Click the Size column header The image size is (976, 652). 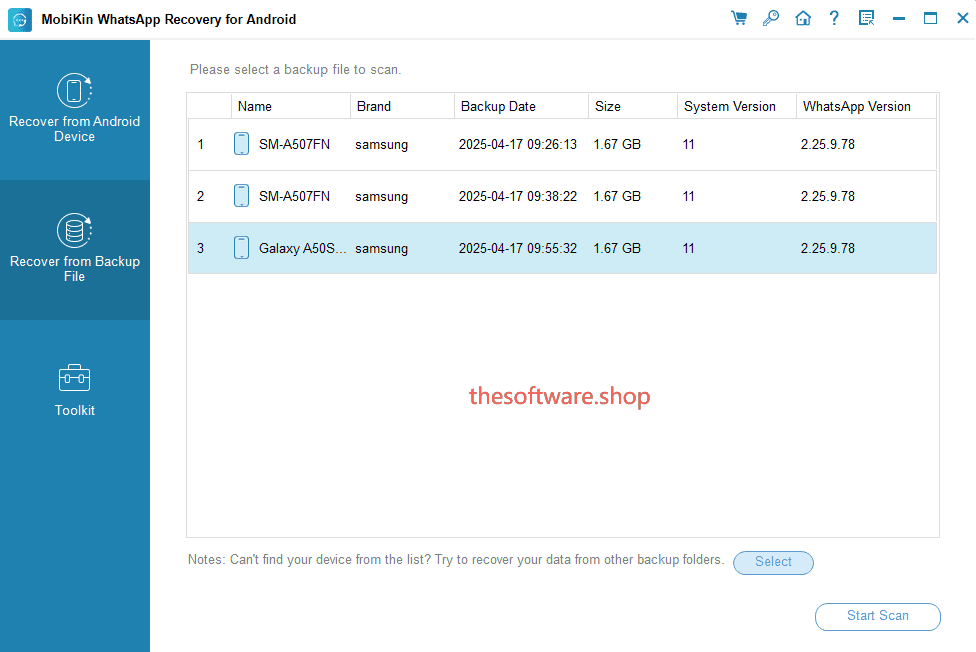(x=632, y=106)
